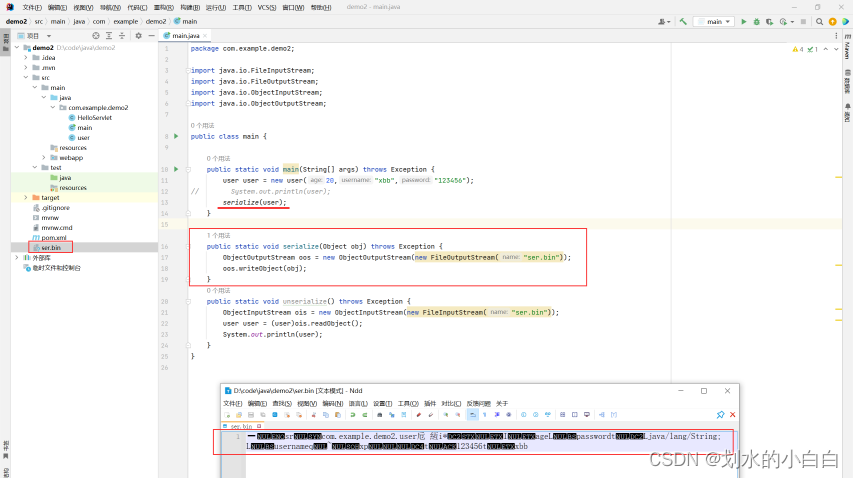Expand the webapp folder
Image resolution: width=853 pixels, height=478 pixels.
pyautogui.click(x=44, y=158)
